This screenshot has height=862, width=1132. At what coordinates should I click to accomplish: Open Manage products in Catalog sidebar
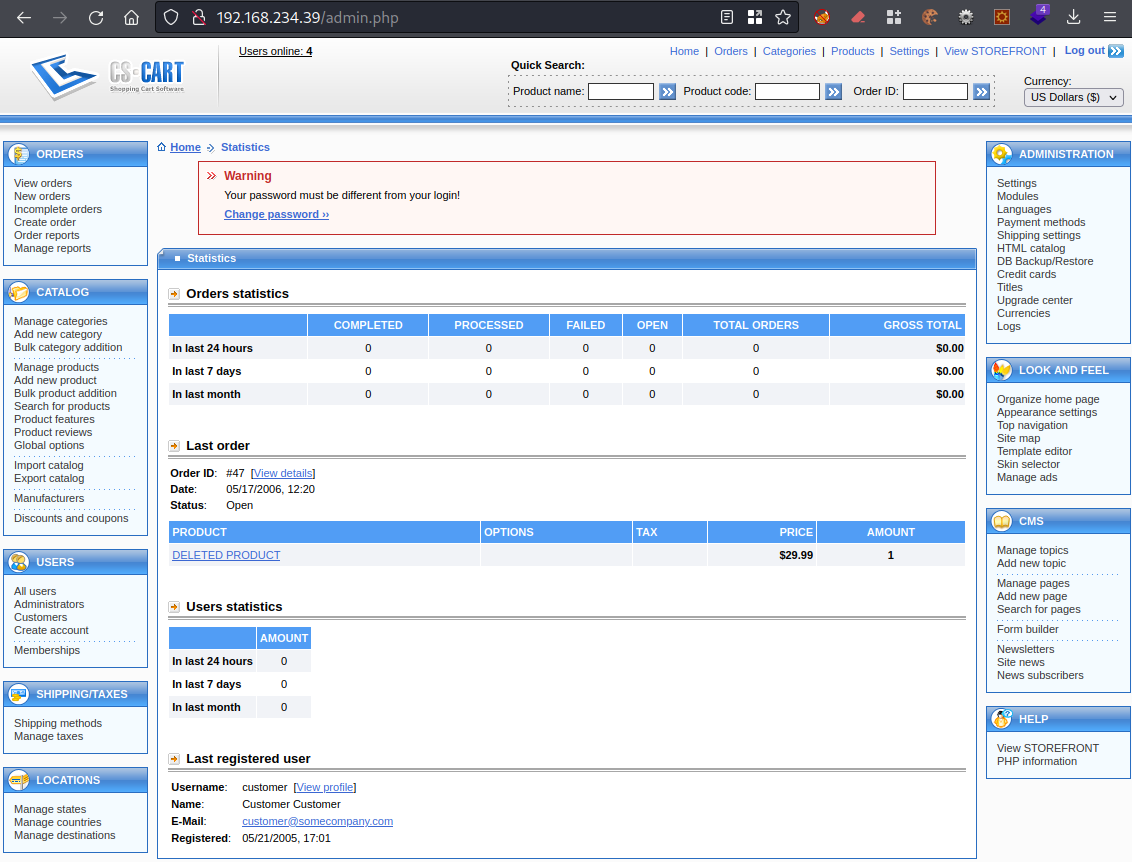tap(56, 367)
